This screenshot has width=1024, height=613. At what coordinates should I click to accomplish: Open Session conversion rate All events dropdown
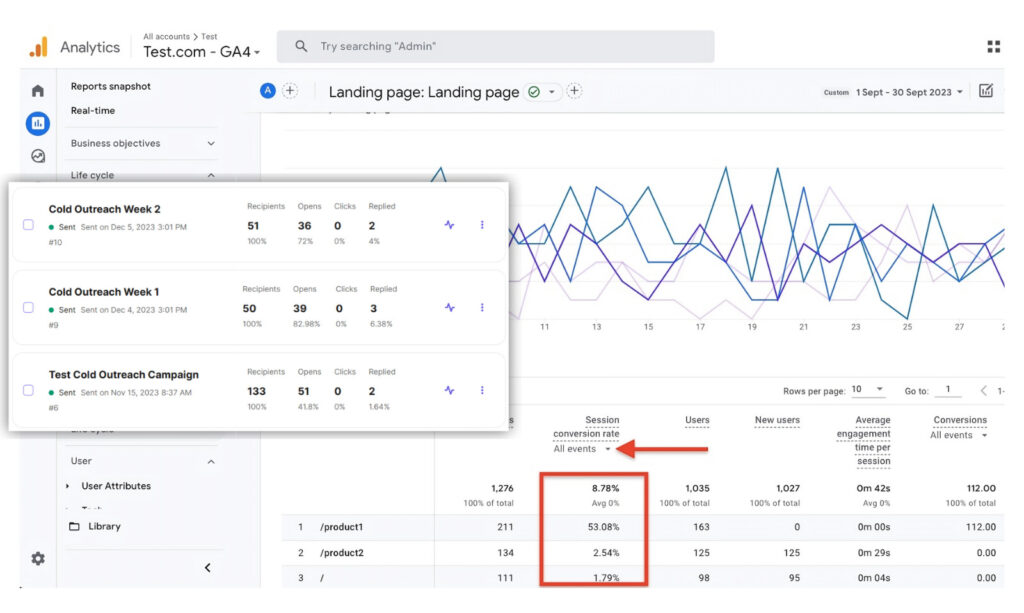click(582, 449)
